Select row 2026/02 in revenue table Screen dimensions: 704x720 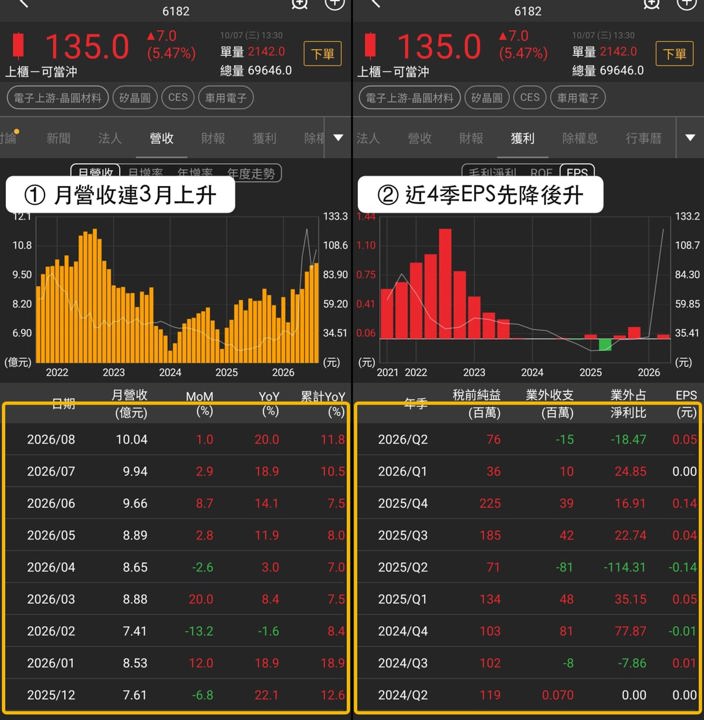point(176,631)
